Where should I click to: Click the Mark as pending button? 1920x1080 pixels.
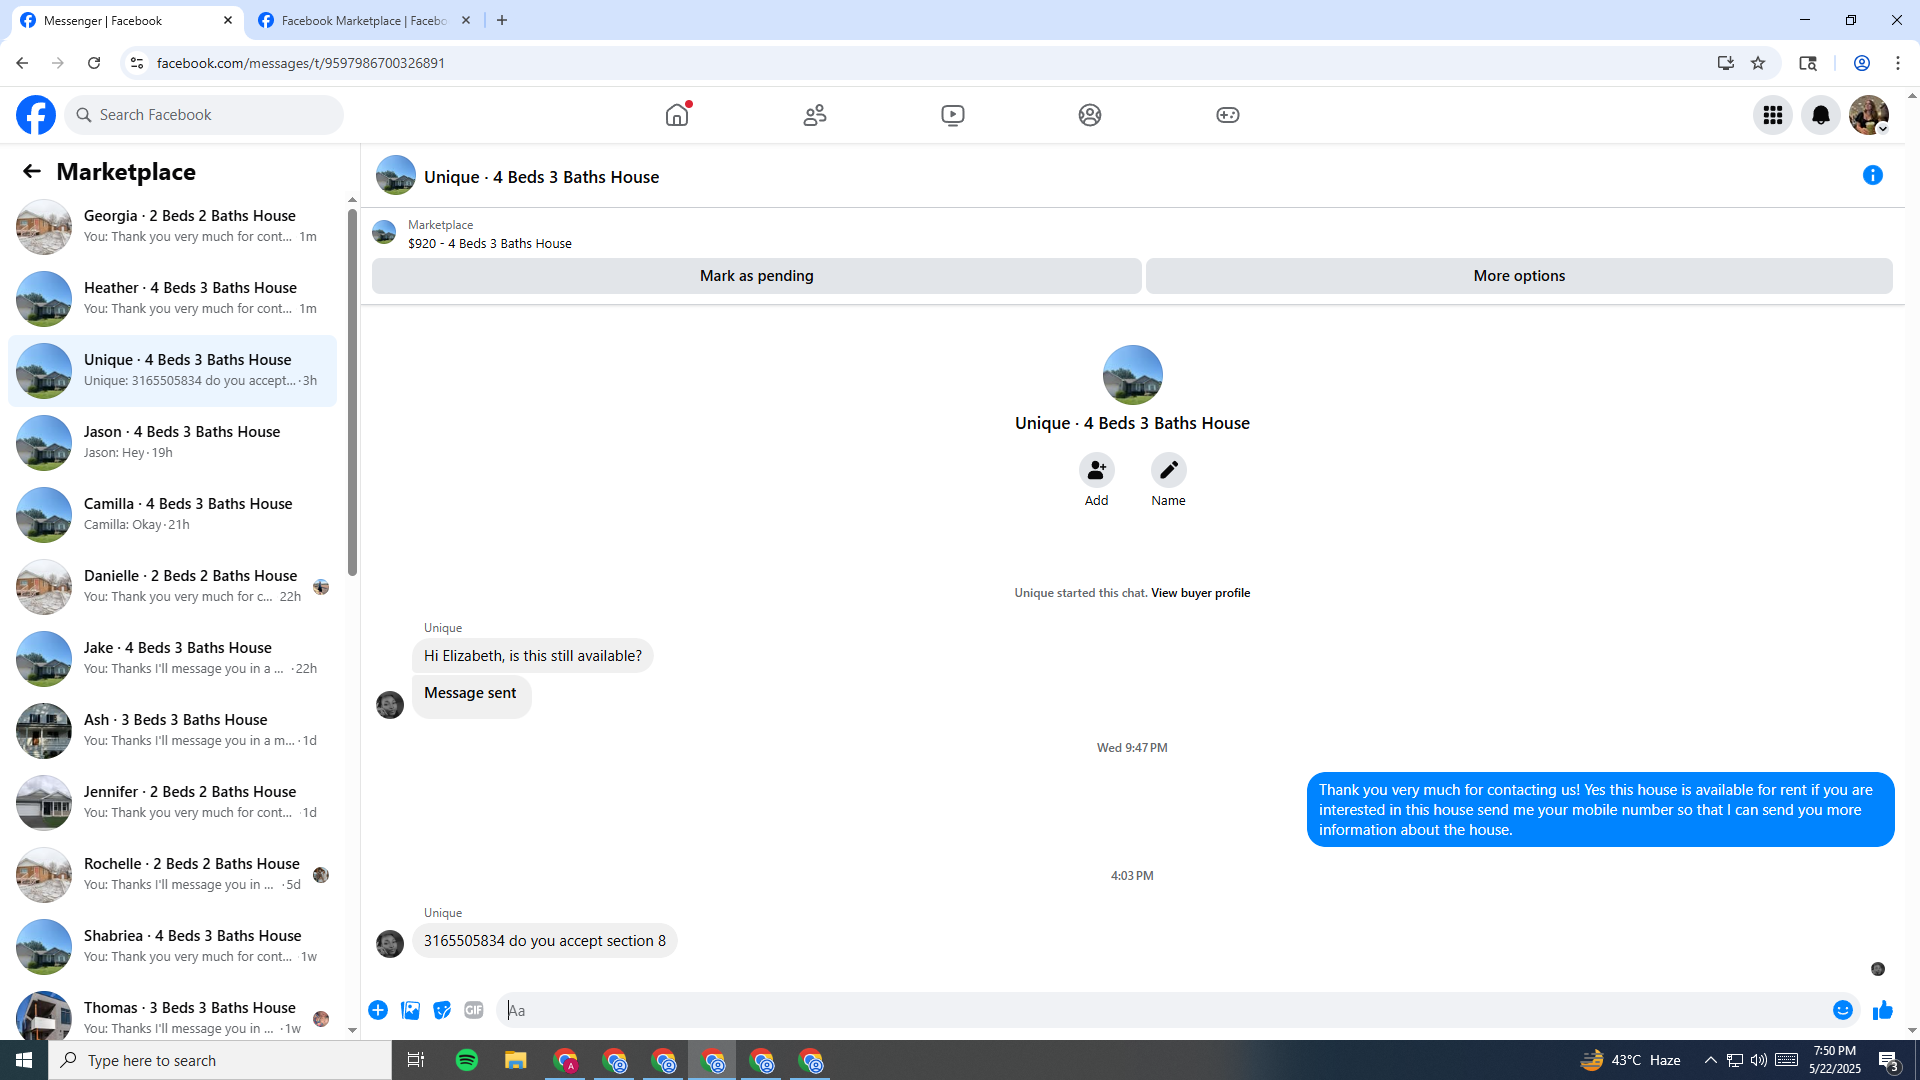pyautogui.click(x=757, y=276)
